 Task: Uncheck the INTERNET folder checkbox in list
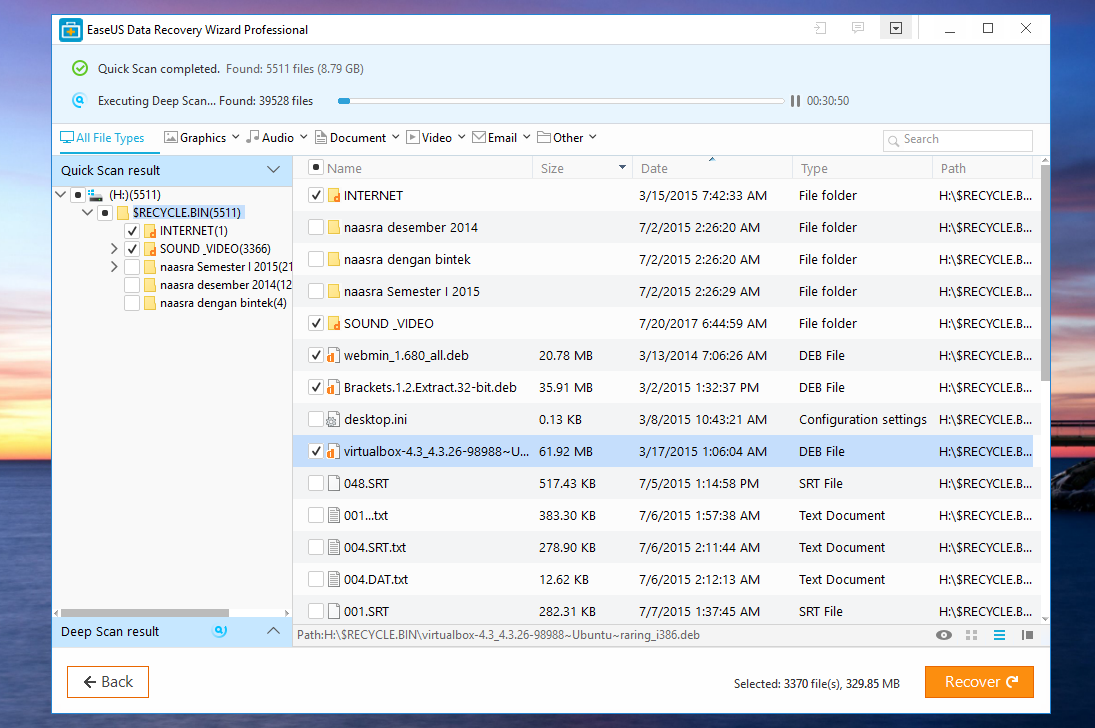[316, 196]
